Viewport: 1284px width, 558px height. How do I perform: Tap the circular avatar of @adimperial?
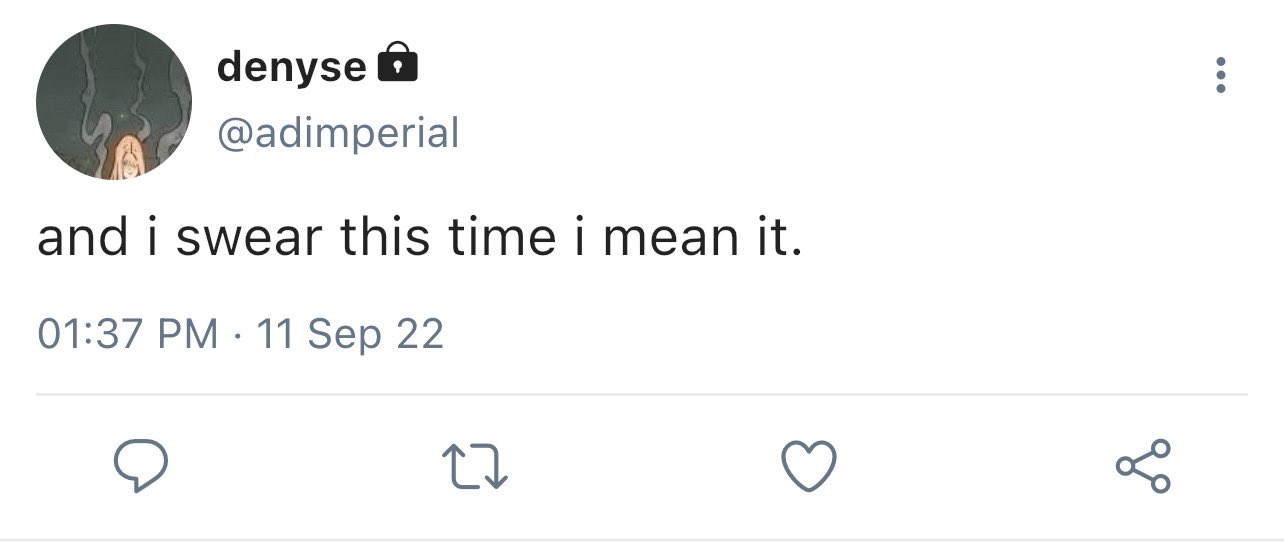click(113, 103)
